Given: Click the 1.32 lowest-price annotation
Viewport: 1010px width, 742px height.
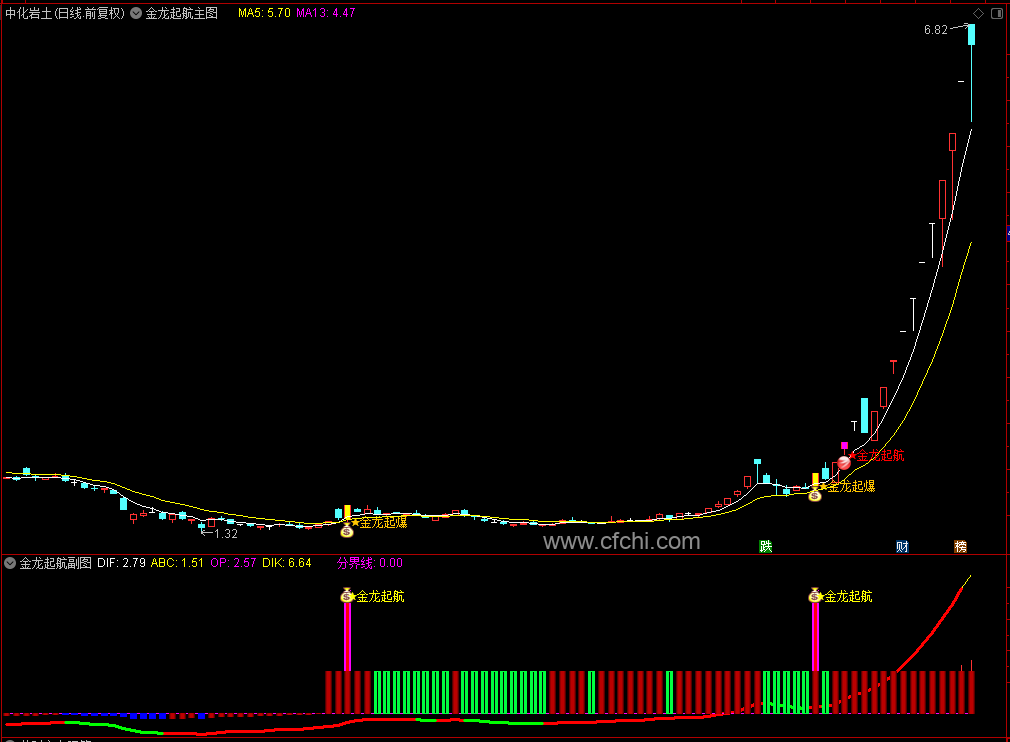Looking at the screenshot, I should (220, 533).
